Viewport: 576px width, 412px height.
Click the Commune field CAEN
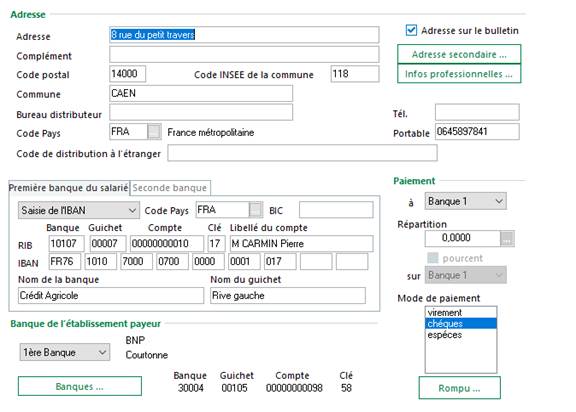click(201, 93)
